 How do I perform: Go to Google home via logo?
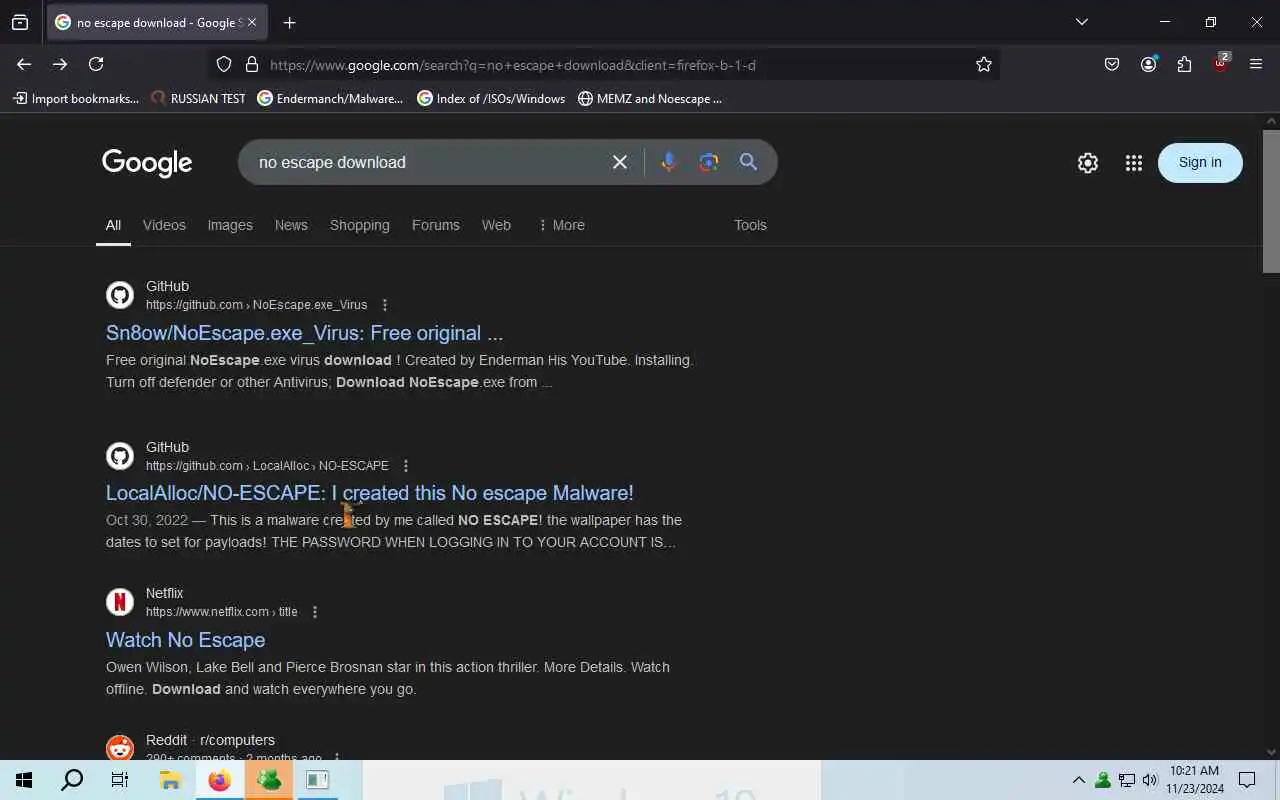point(147,163)
